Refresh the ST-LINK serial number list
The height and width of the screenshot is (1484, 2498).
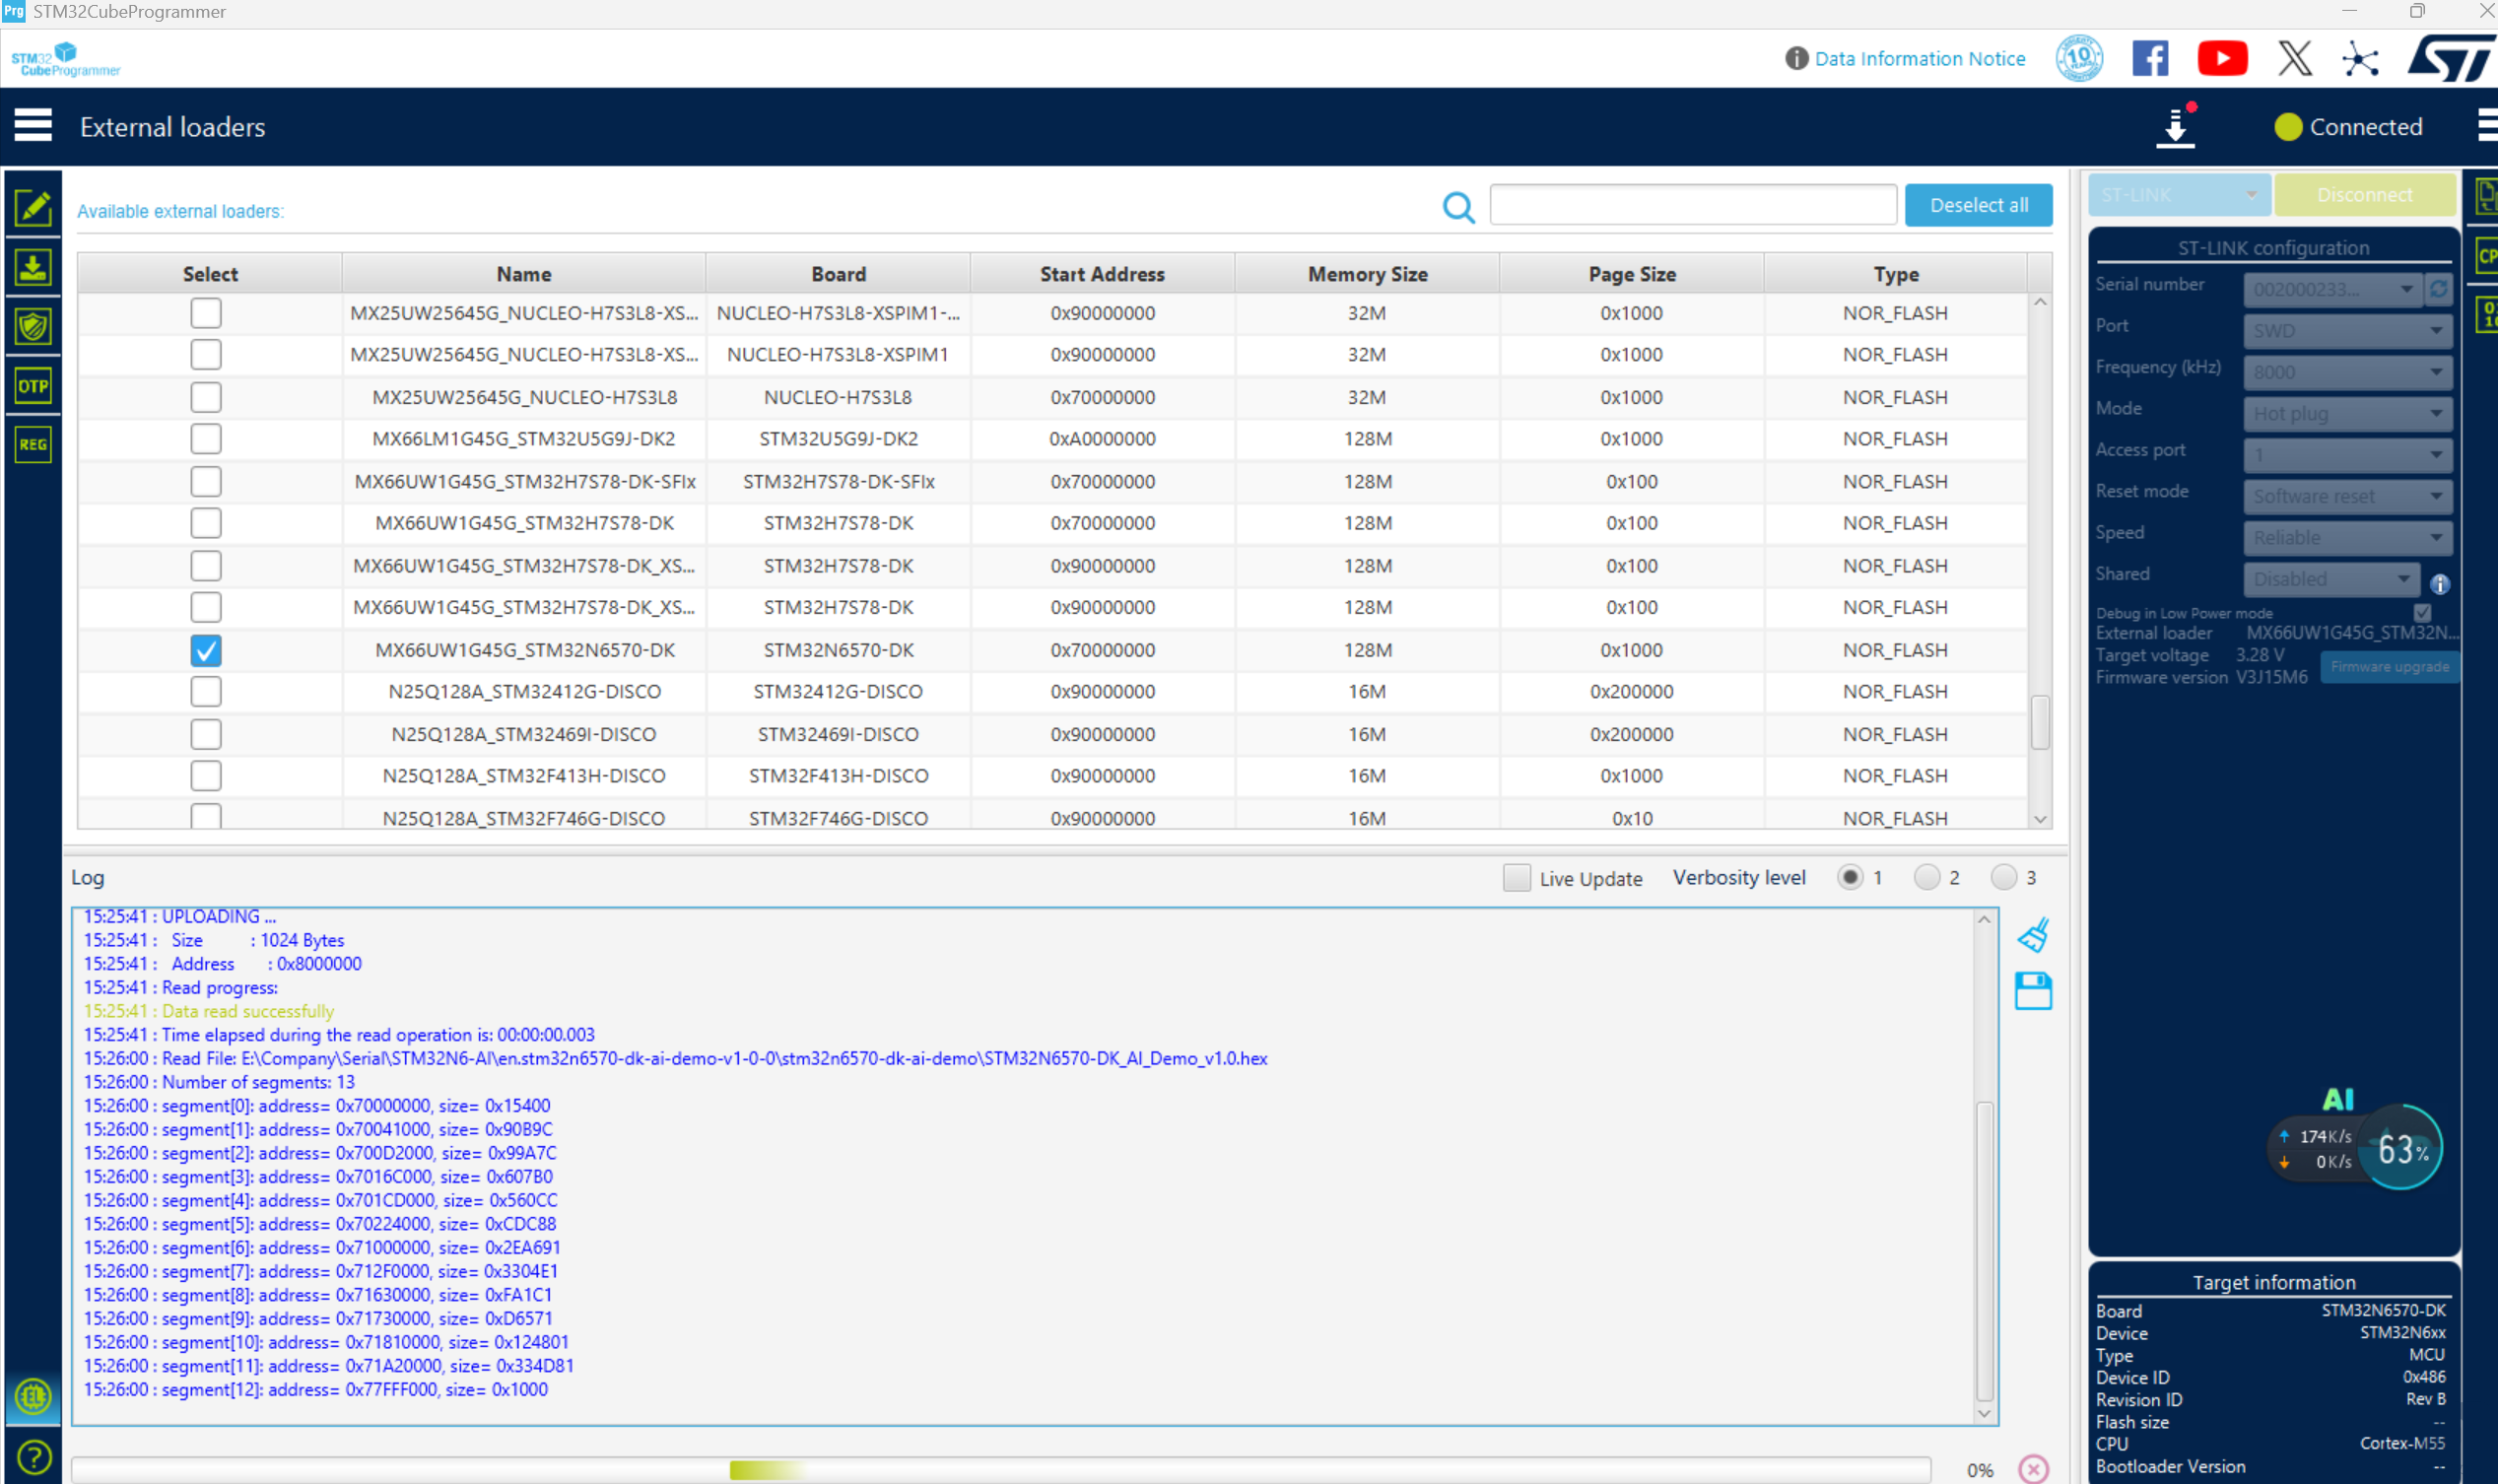coord(2439,289)
